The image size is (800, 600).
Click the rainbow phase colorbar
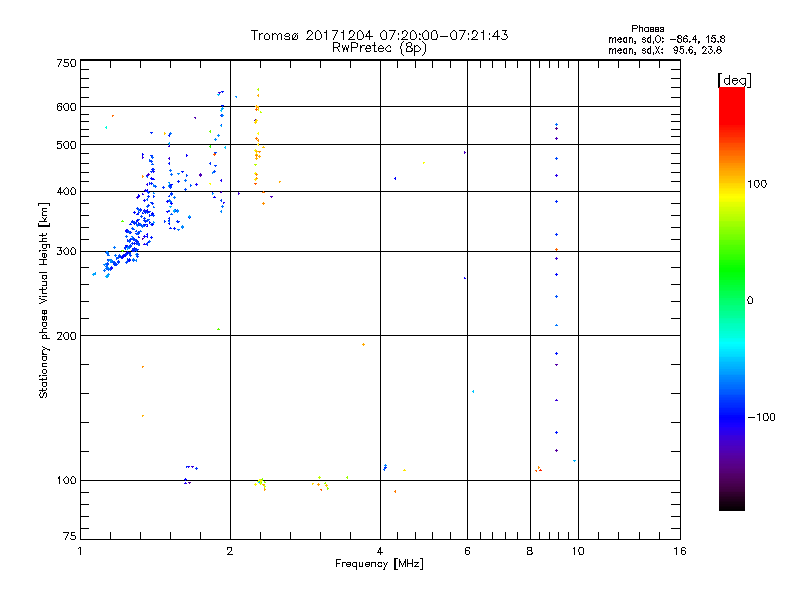pos(732,299)
